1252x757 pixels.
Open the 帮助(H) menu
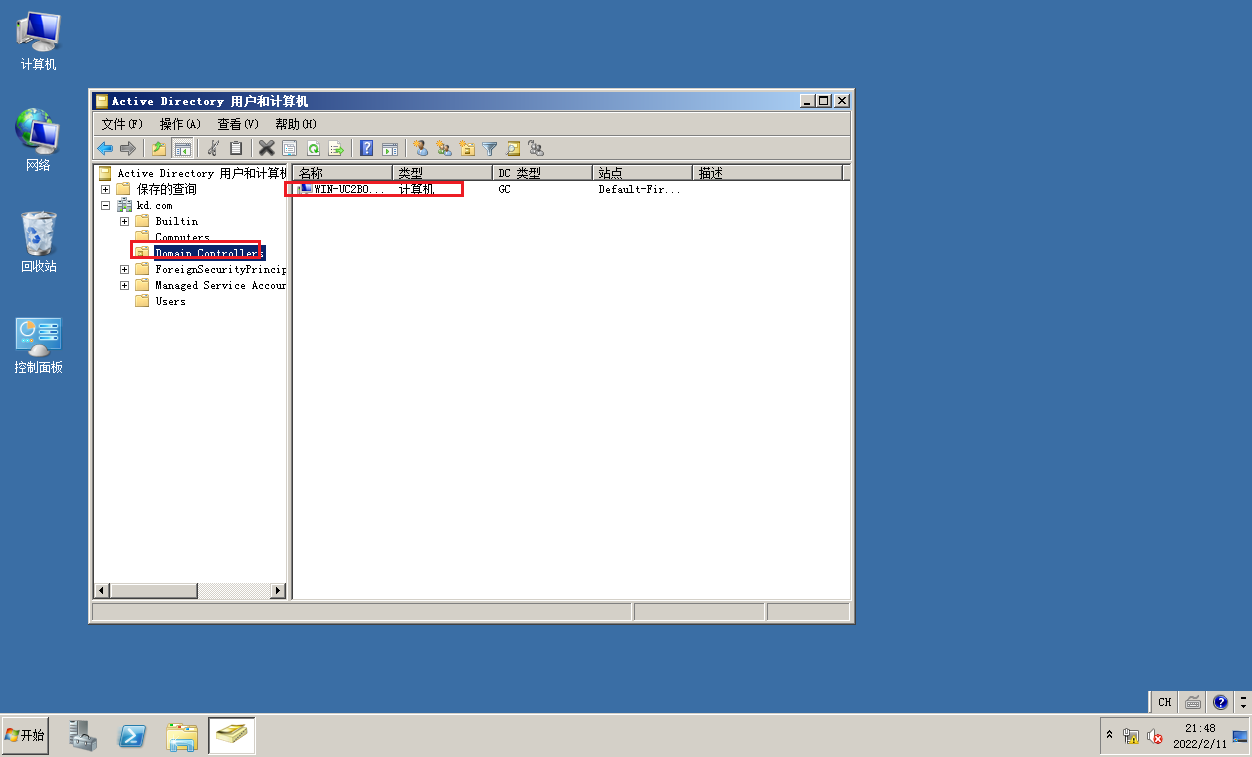[x=296, y=124]
